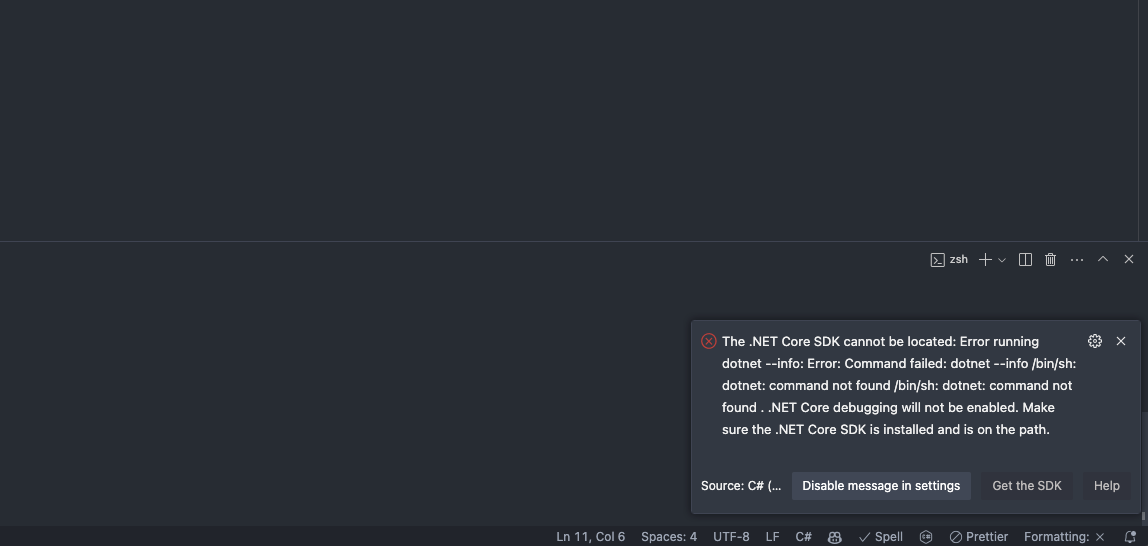Maximize panel size with chevron up
The height and width of the screenshot is (546, 1148).
[1103, 259]
